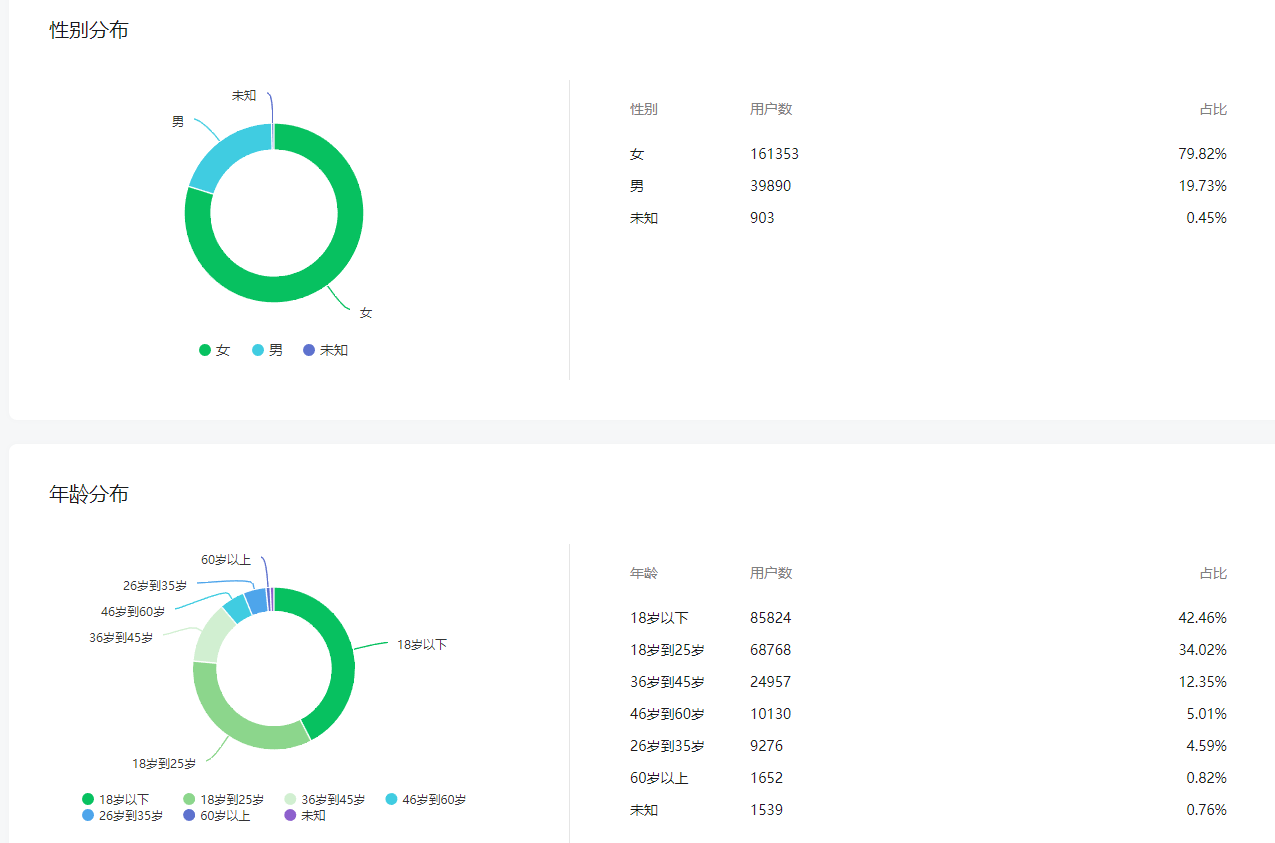
Task: Click the 未知 row label in gender table
Action: 644,218
